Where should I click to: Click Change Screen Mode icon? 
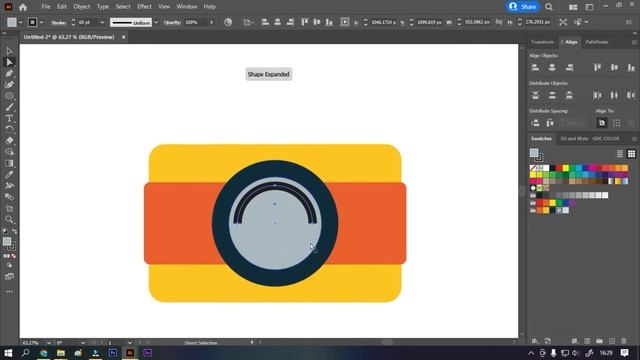[9, 277]
